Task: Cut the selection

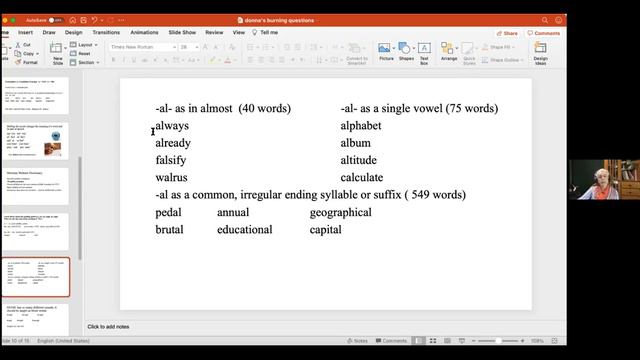Action: click(x=23, y=44)
